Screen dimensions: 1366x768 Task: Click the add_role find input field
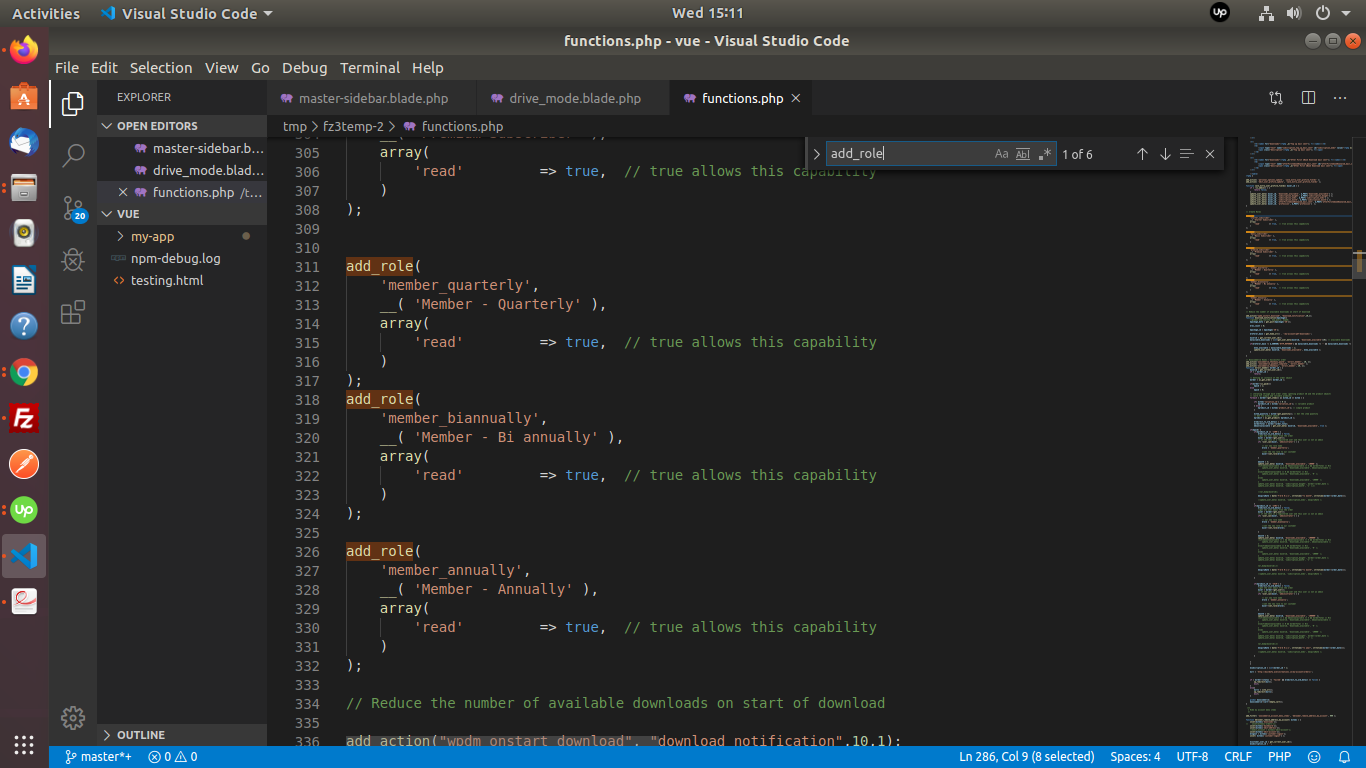(x=905, y=154)
